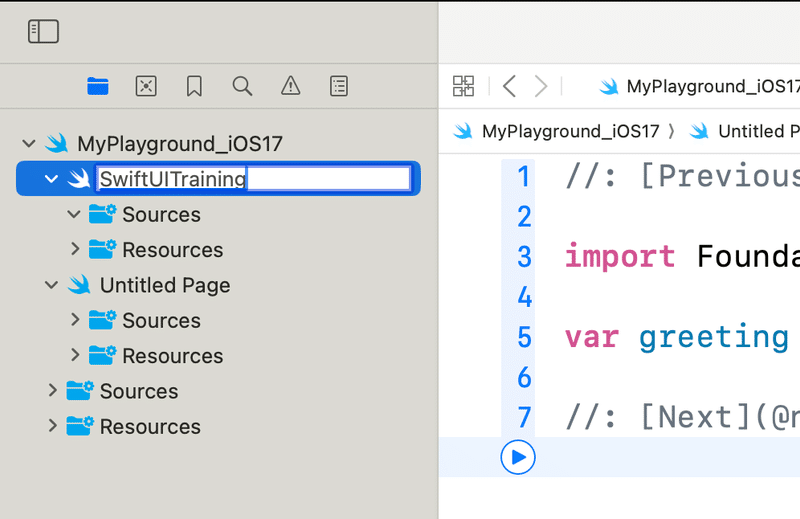This screenshot has width=800, height=519.
Task: Click the import keyword on line 3
Action: tap(620, 256)
